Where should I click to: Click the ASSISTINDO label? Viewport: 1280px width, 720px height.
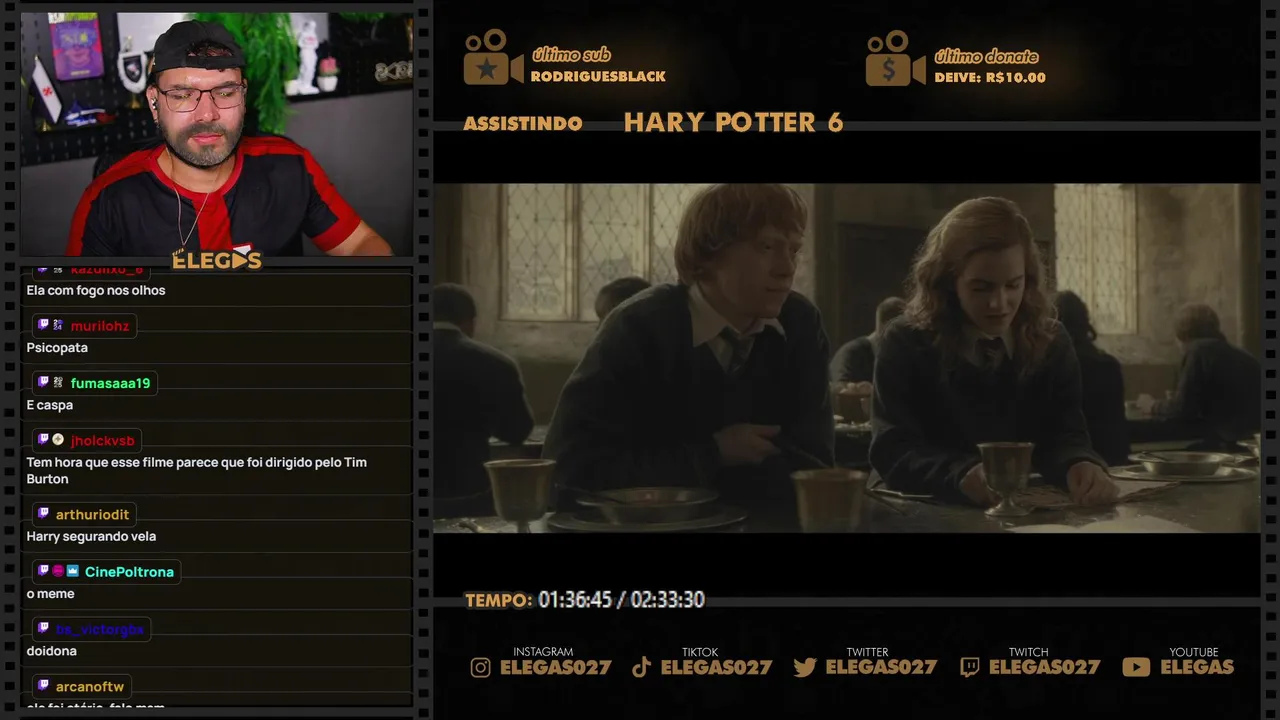click(523, 124)
